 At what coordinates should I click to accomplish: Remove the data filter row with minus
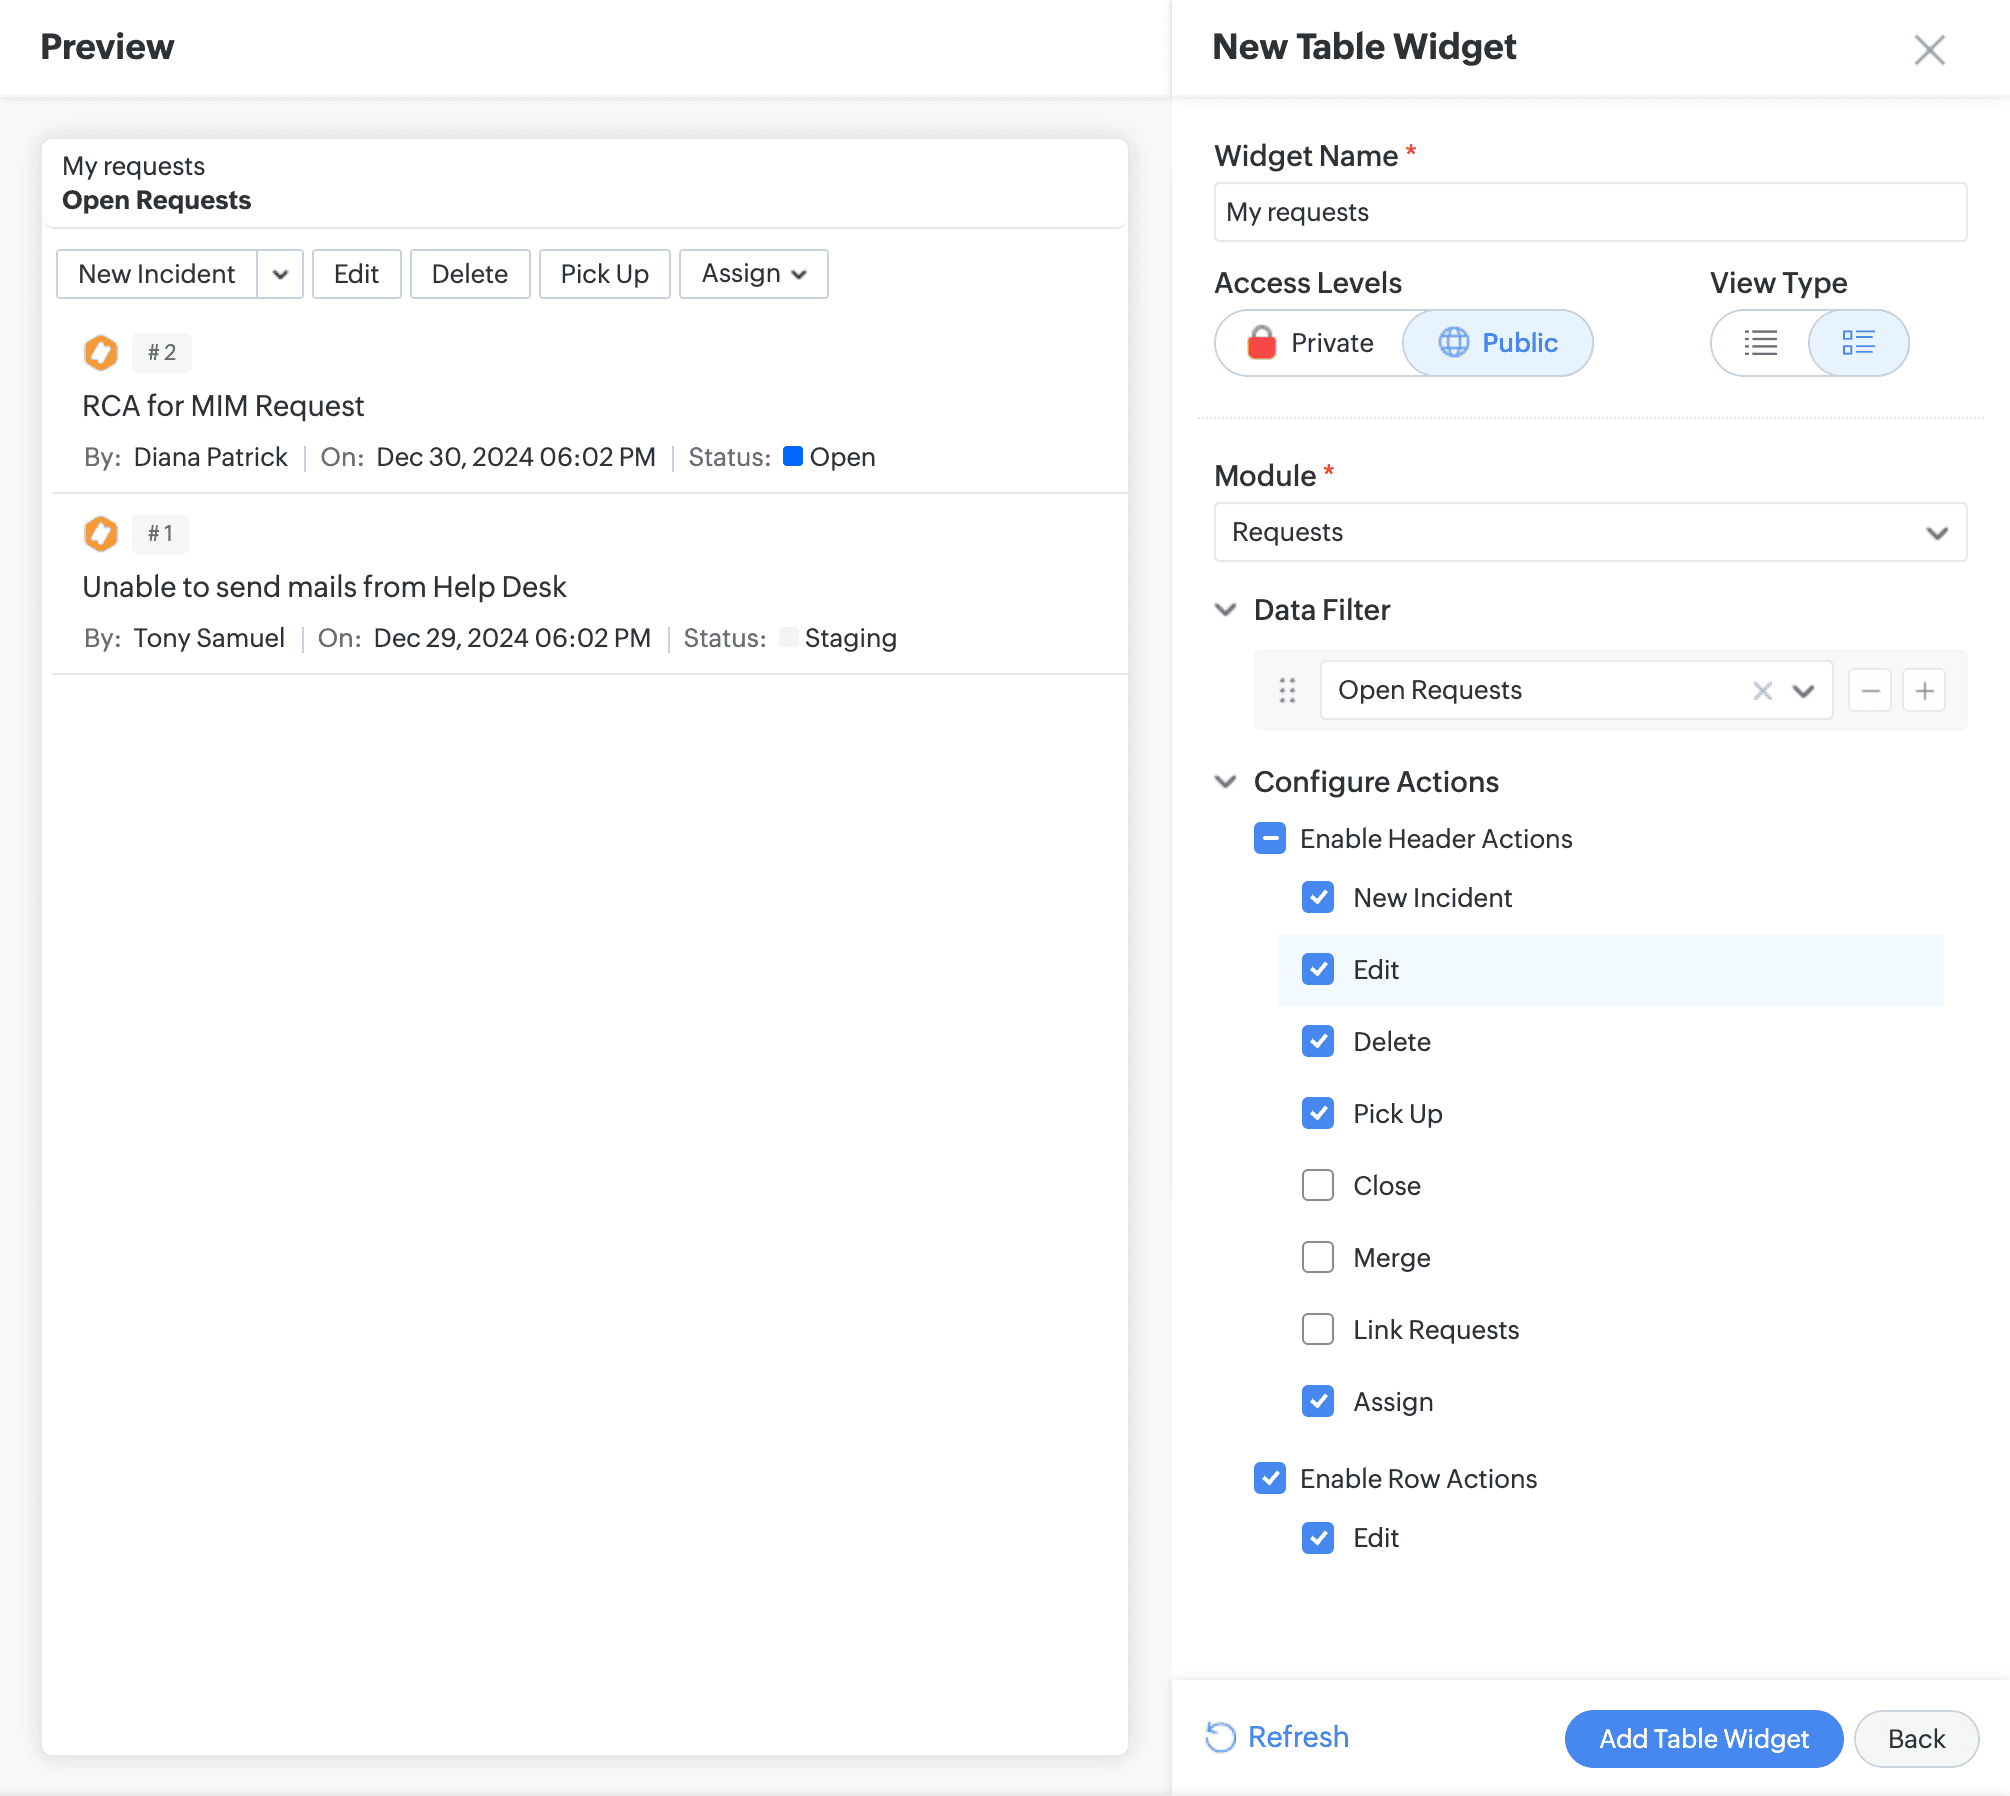tap(1870, 690)
